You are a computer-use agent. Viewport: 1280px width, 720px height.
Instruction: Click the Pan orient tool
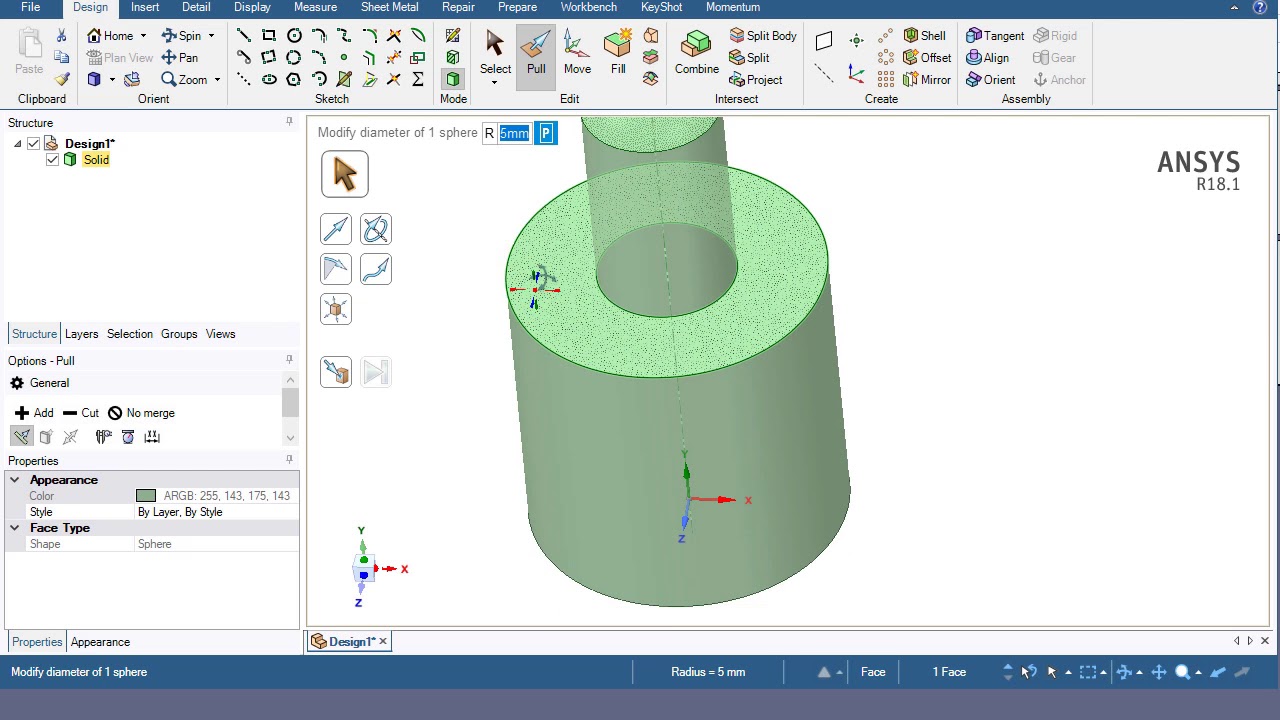[x=180, y=58]
